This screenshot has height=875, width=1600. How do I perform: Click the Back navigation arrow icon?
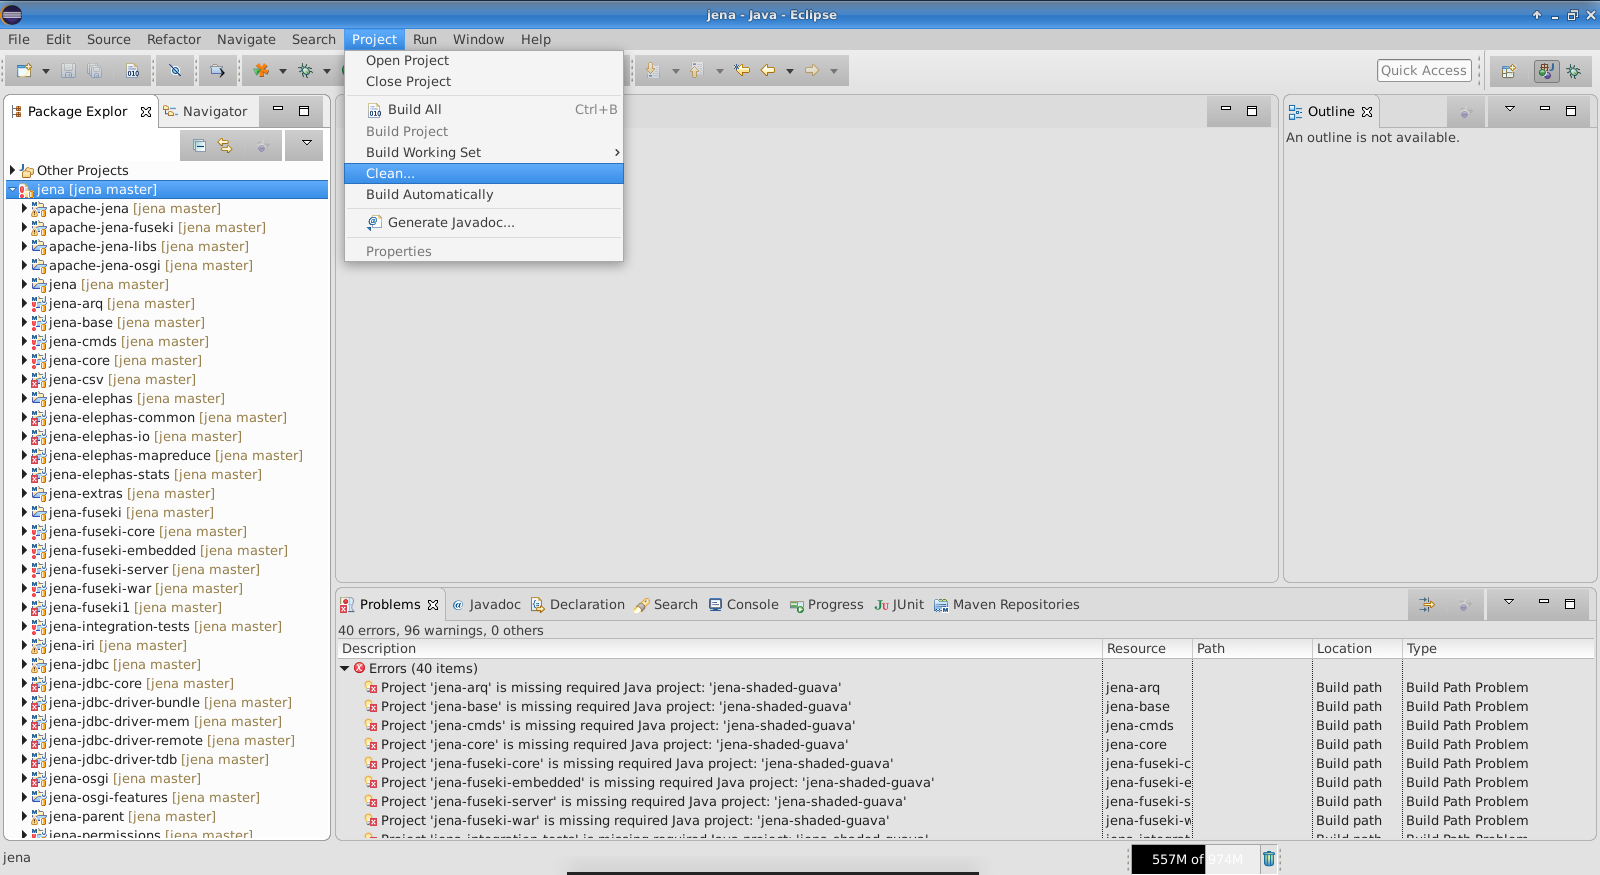pyautogui.click(x=768, y=71)
